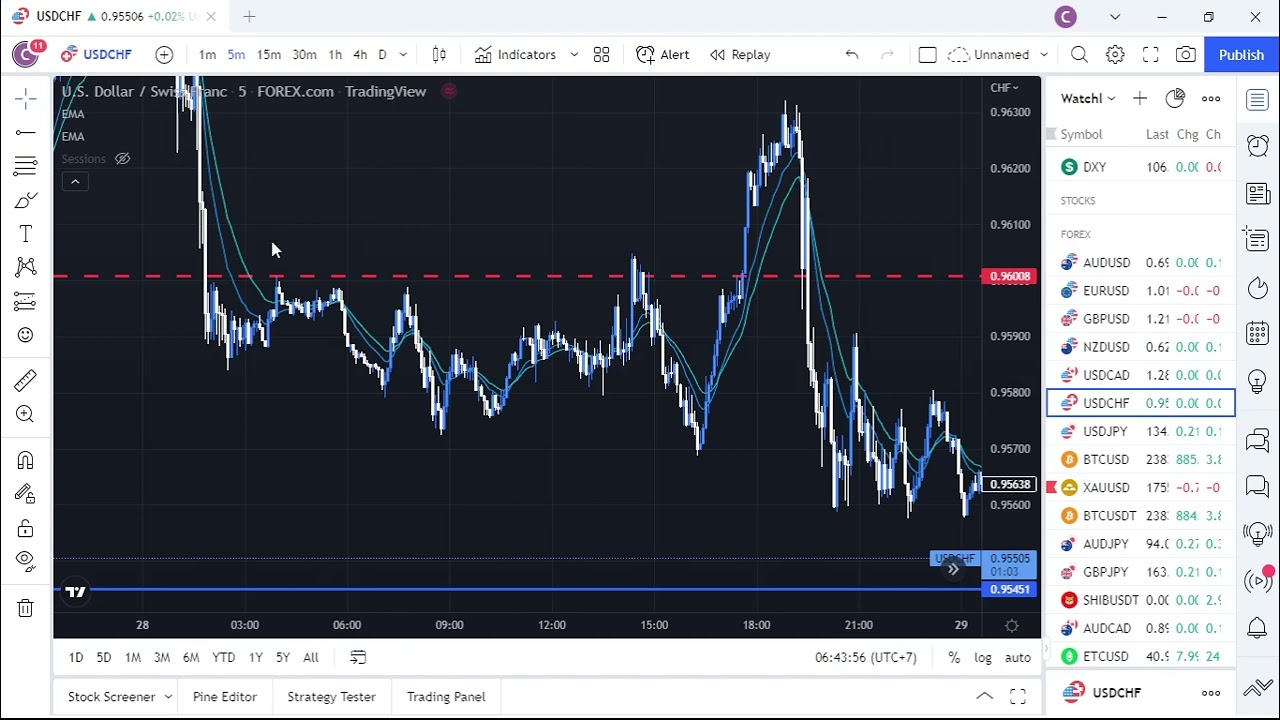The width and height of the screenshot is (1280, 720).
Task: Select the crosshair cursor tool
Action: [26, 98]
